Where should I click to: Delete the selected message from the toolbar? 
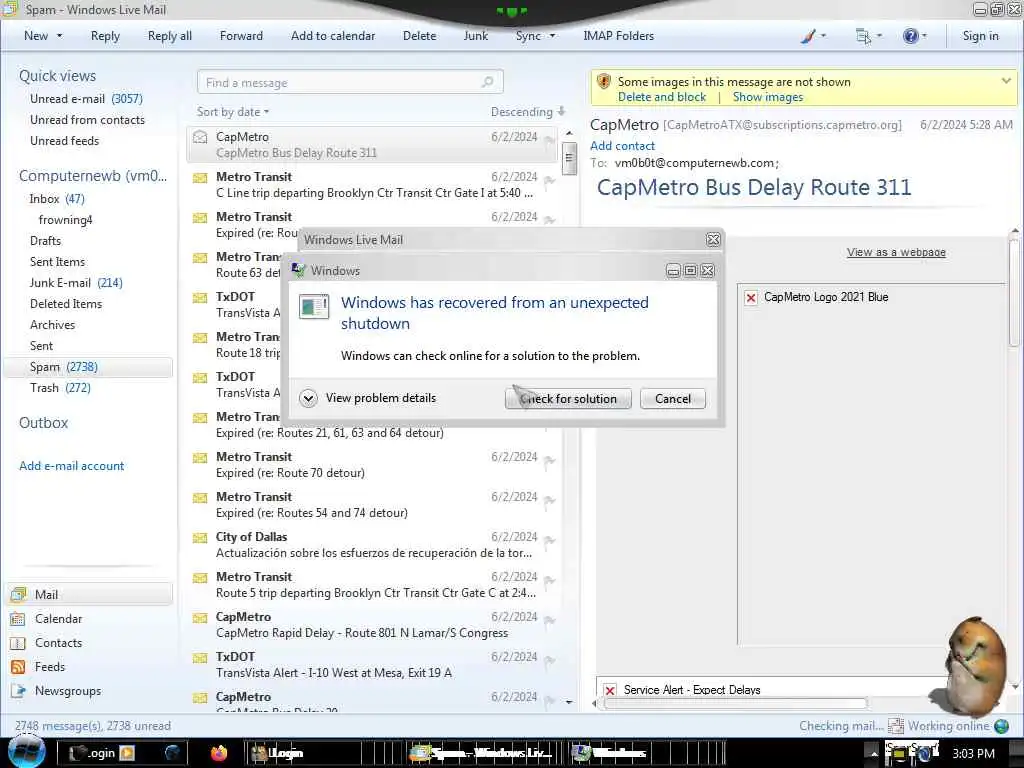coord(419,36)
